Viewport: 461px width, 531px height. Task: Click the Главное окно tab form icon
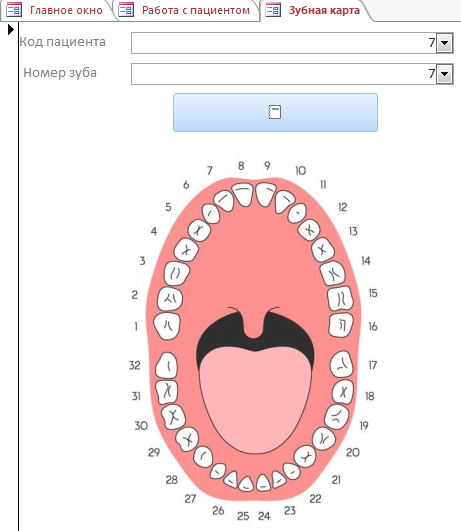[14, 10]
